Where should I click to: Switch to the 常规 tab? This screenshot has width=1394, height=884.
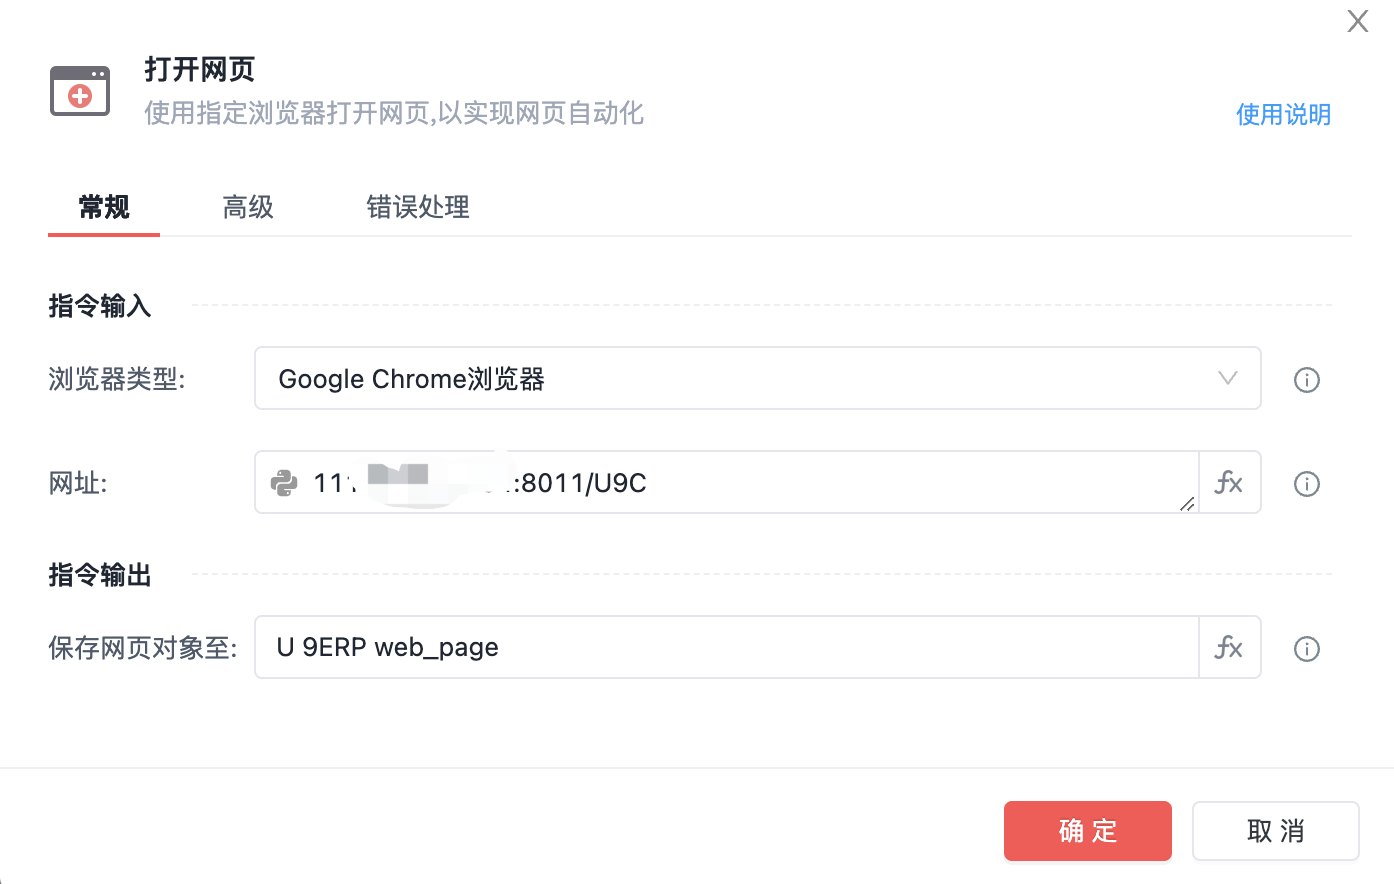104,207
